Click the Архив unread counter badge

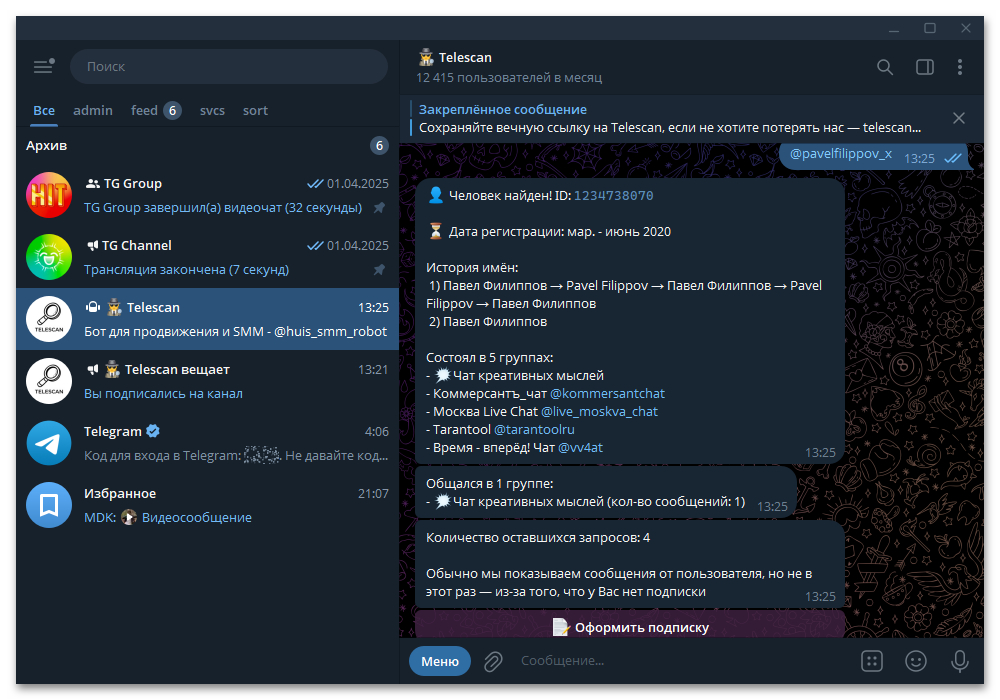379,146
